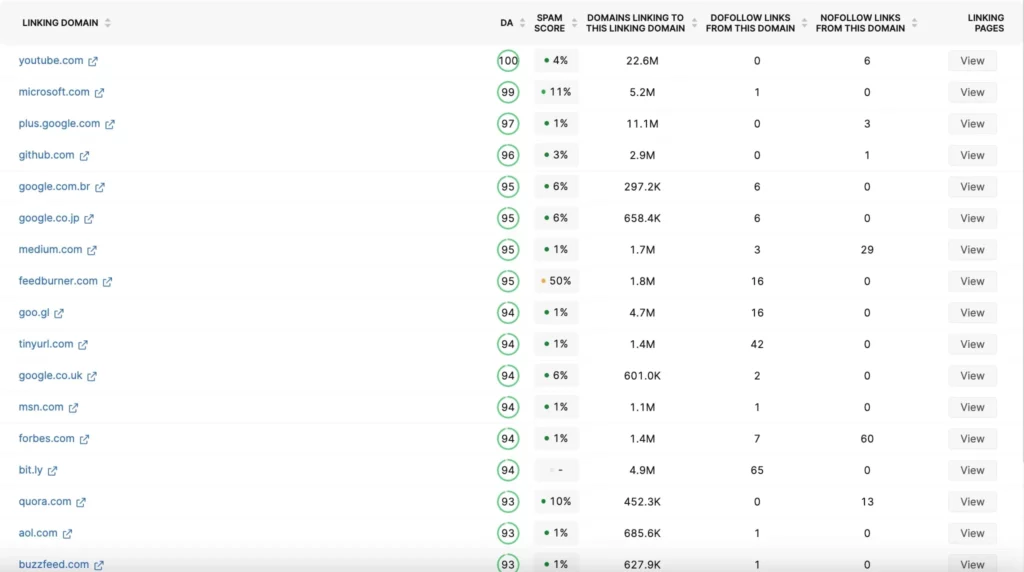Image resolution: width=1024 pixels, height=572 pixels.
Task: Open the plus.google.com domain link
Action: [59, 124]
